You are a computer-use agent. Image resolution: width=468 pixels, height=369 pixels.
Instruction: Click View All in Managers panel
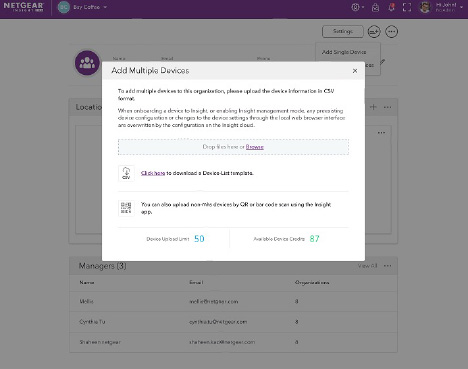367,266
